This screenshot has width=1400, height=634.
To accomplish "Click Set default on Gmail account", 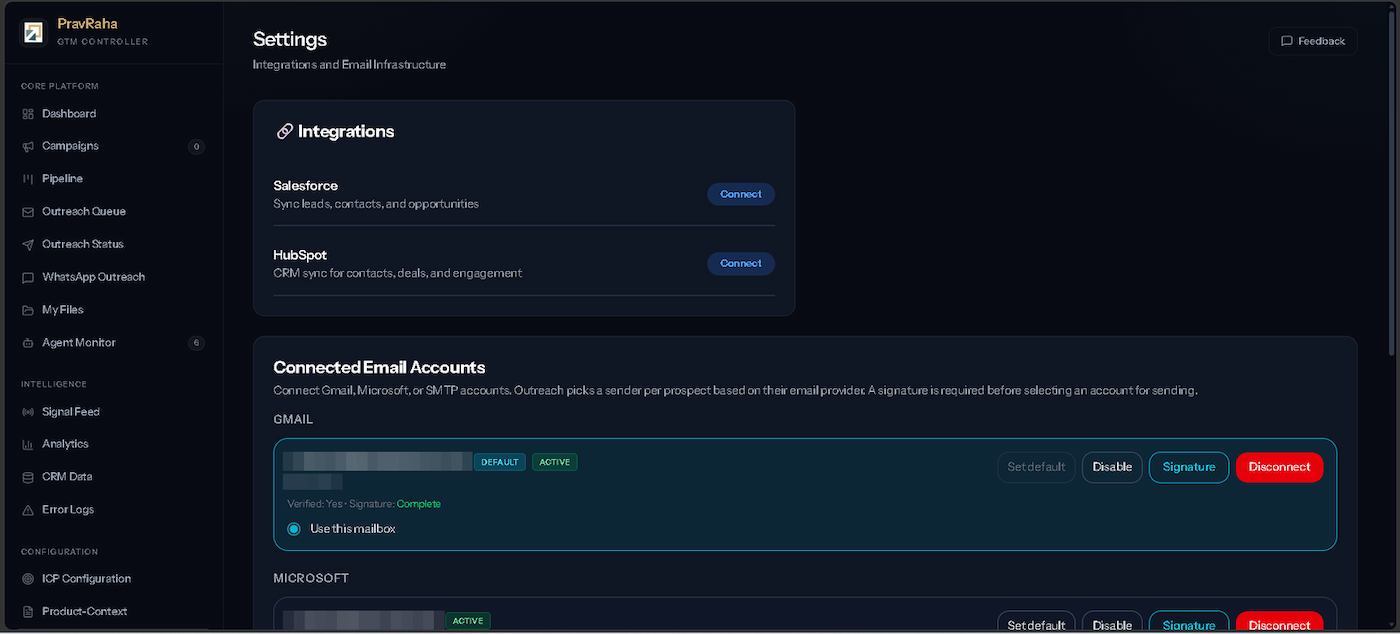I will (x=1036, y=467).
